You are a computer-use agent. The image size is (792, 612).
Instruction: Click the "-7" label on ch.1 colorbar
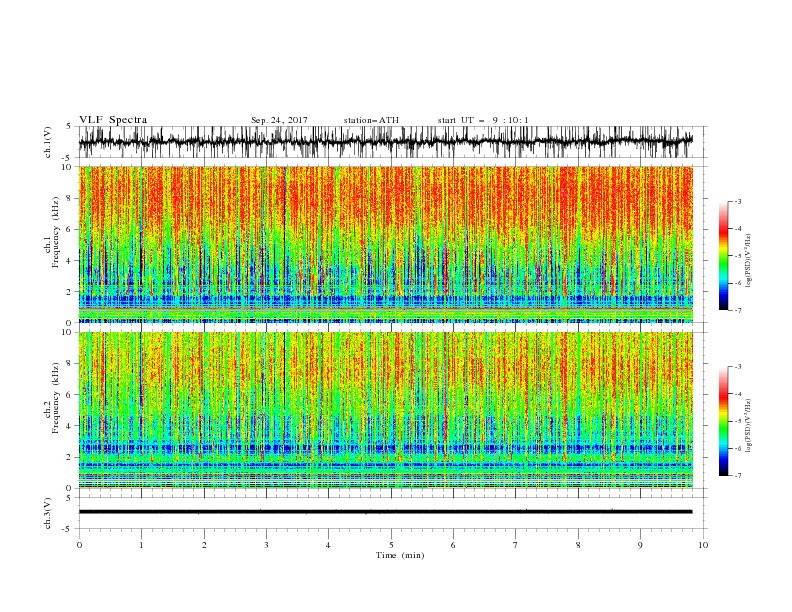pos(738,310)
